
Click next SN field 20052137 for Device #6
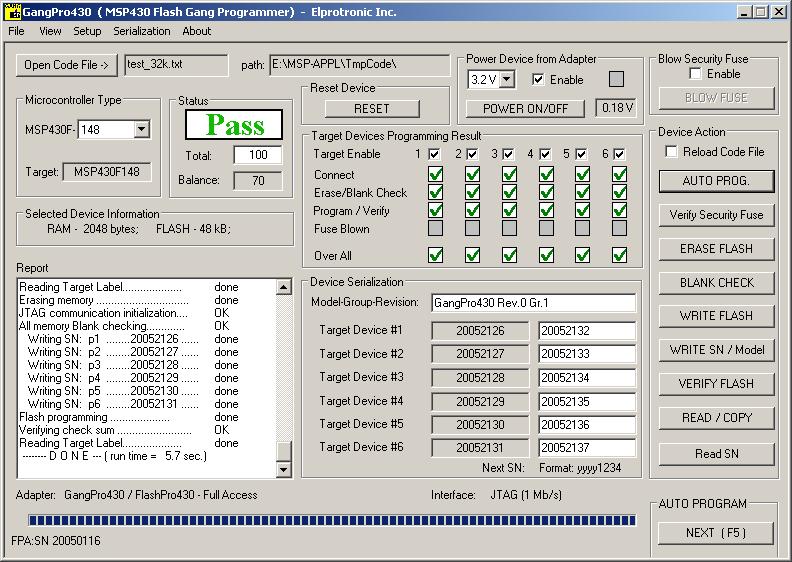(x=587, y=447)
